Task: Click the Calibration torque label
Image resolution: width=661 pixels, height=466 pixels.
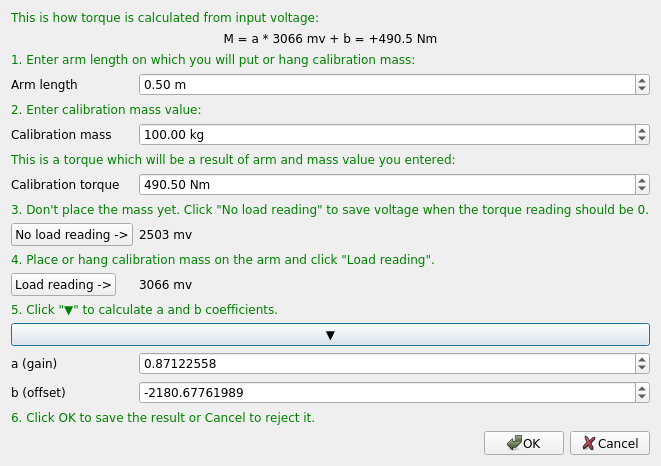Action: (x=65, y=185)
